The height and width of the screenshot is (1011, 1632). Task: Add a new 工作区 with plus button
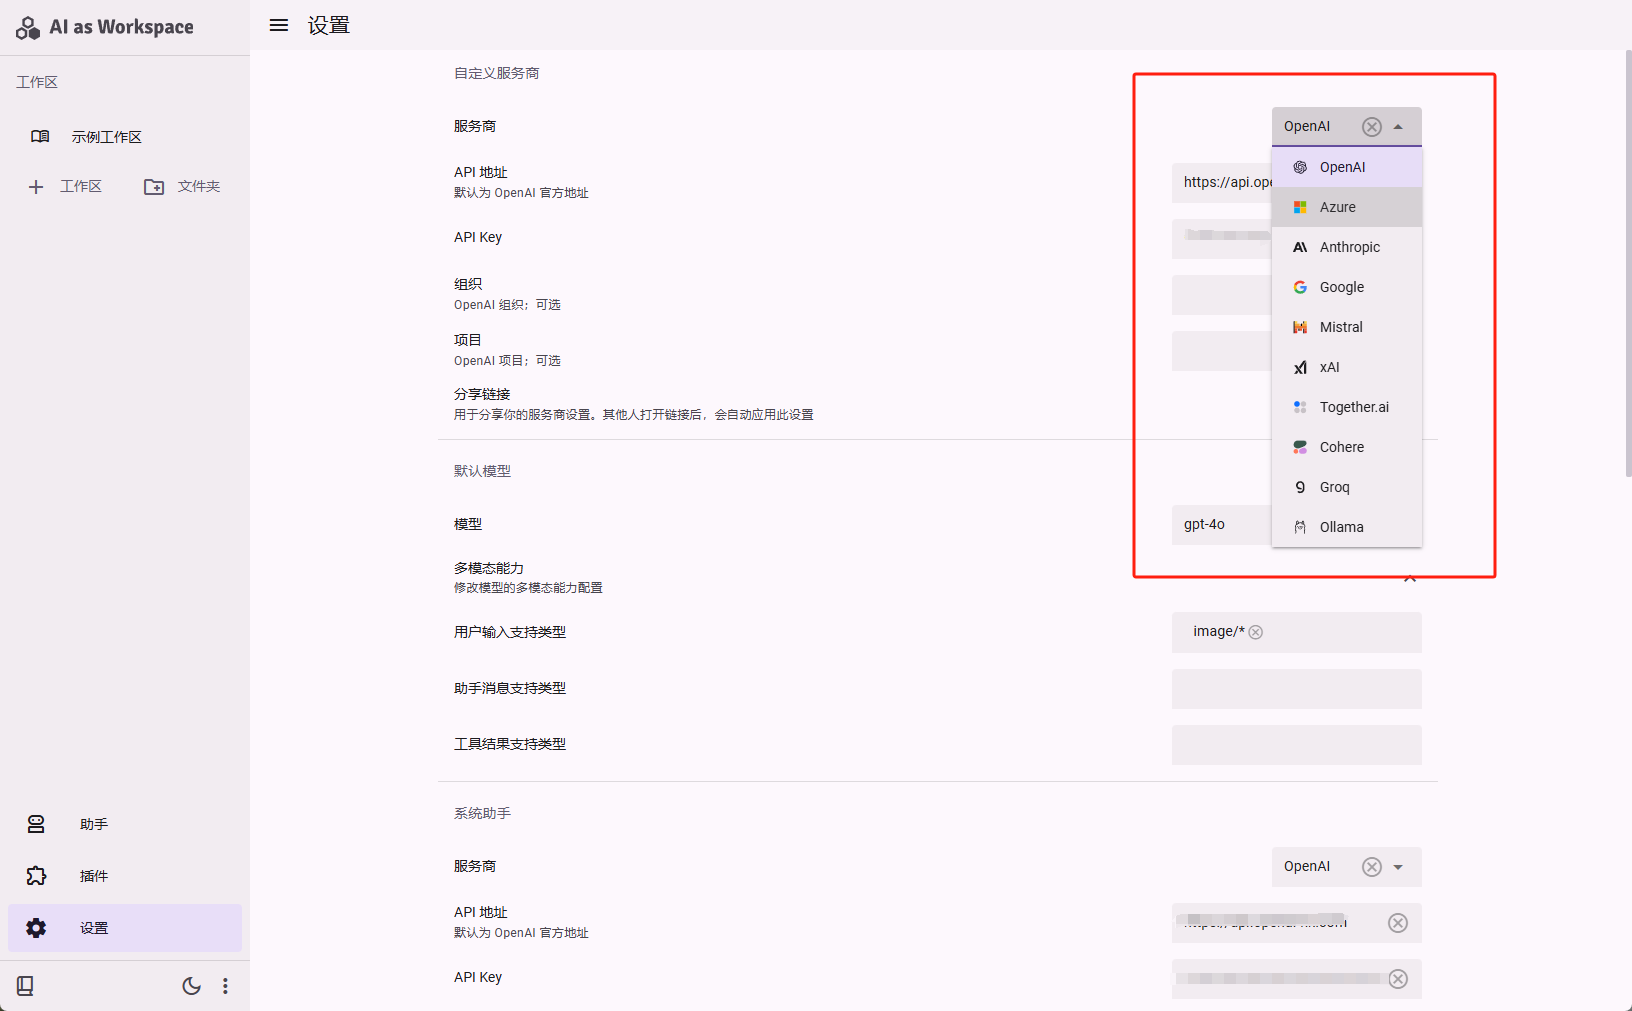65,187
